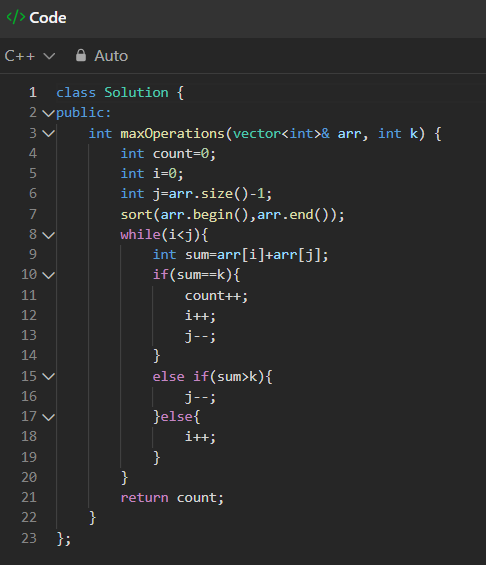Viewport: 486px width, 565px height.
Task: Click on 'while(i<j){' text
Action: point(164,235)
